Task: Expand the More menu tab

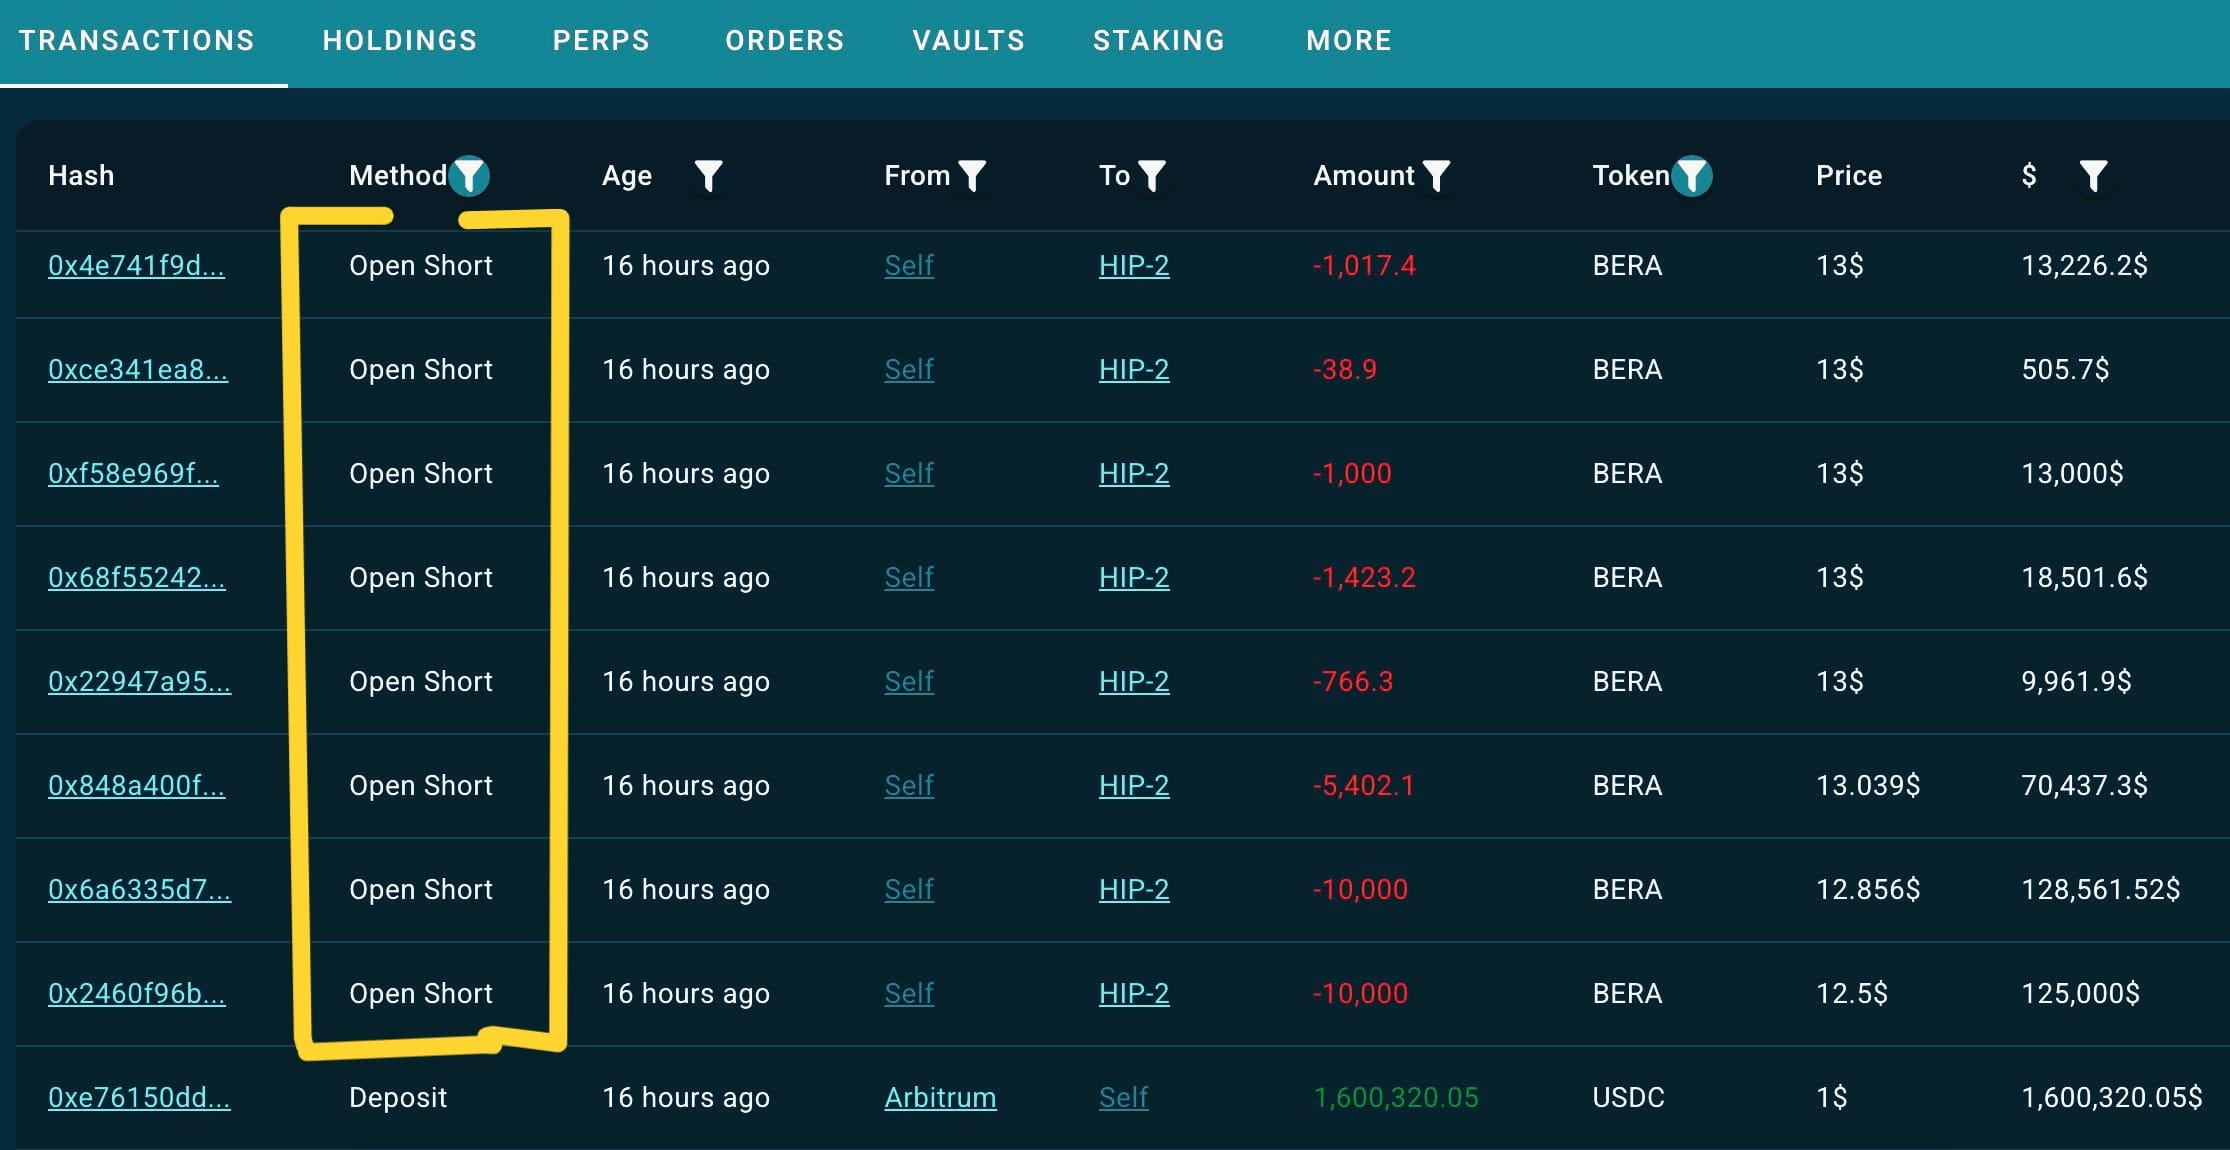Action: pos(1349,41)
